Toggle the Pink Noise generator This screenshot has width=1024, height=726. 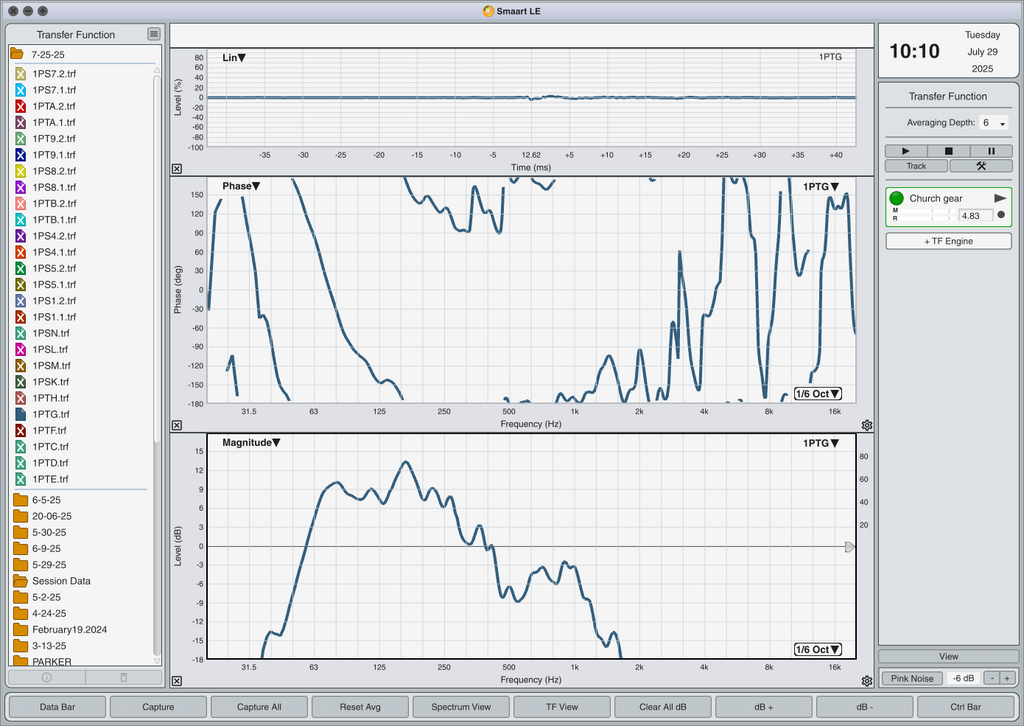912,678
